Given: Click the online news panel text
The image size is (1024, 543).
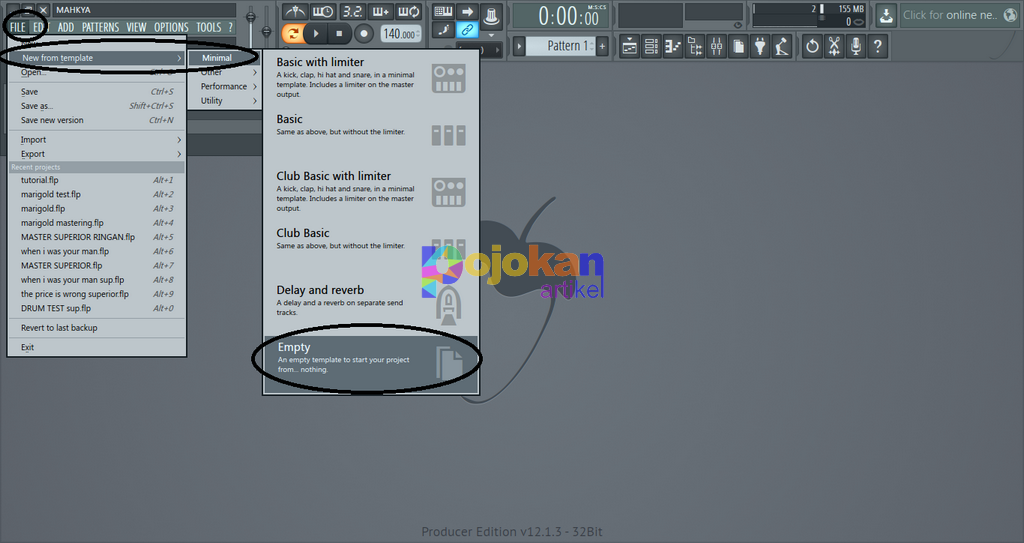Looking at the screenshot, I should click(x=950, y=15).
